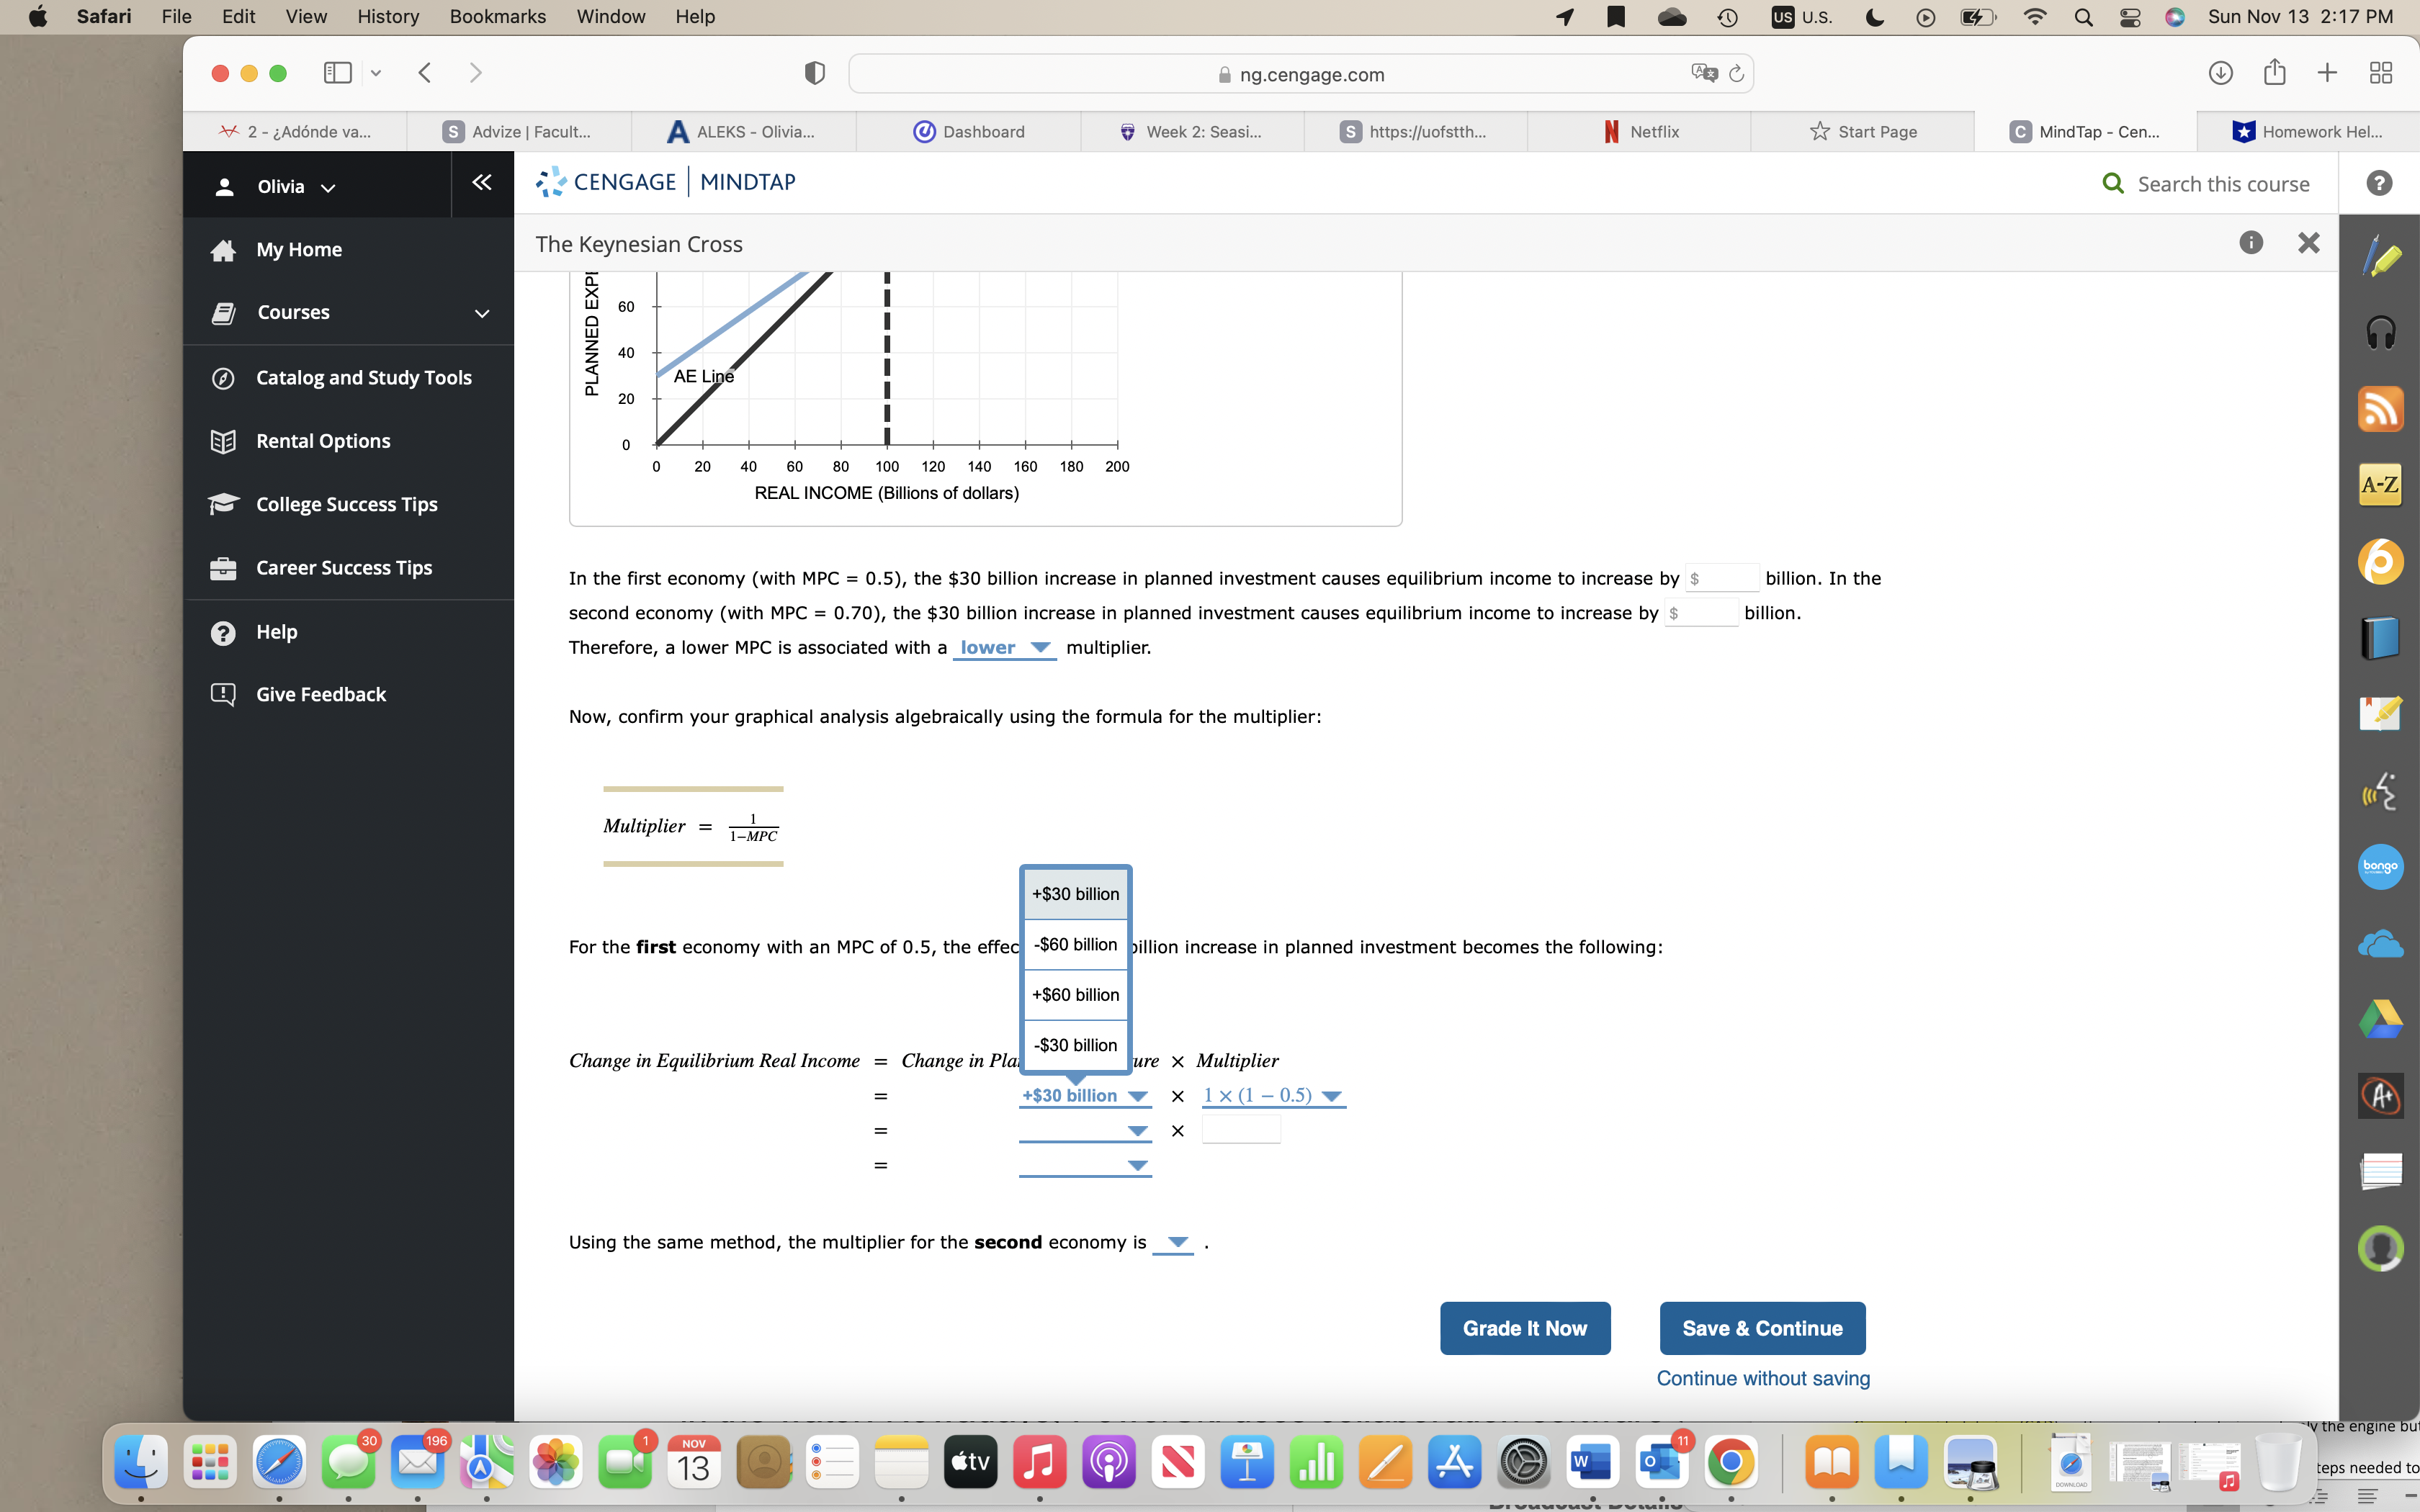
Task: Expand the Courses section in sidebar
Action: (481, 313)
